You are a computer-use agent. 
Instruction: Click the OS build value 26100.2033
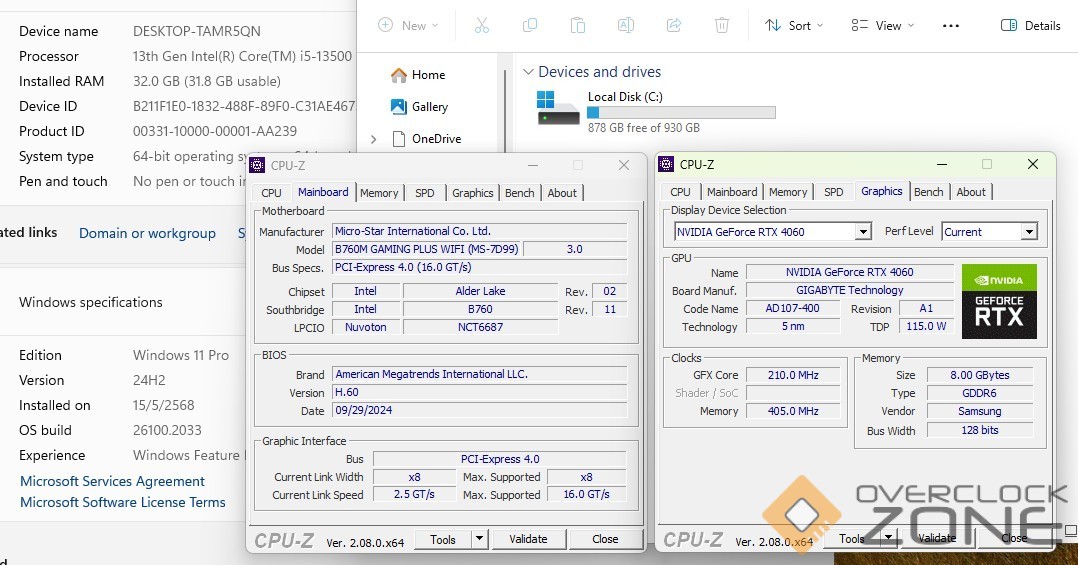click(167, 430)
